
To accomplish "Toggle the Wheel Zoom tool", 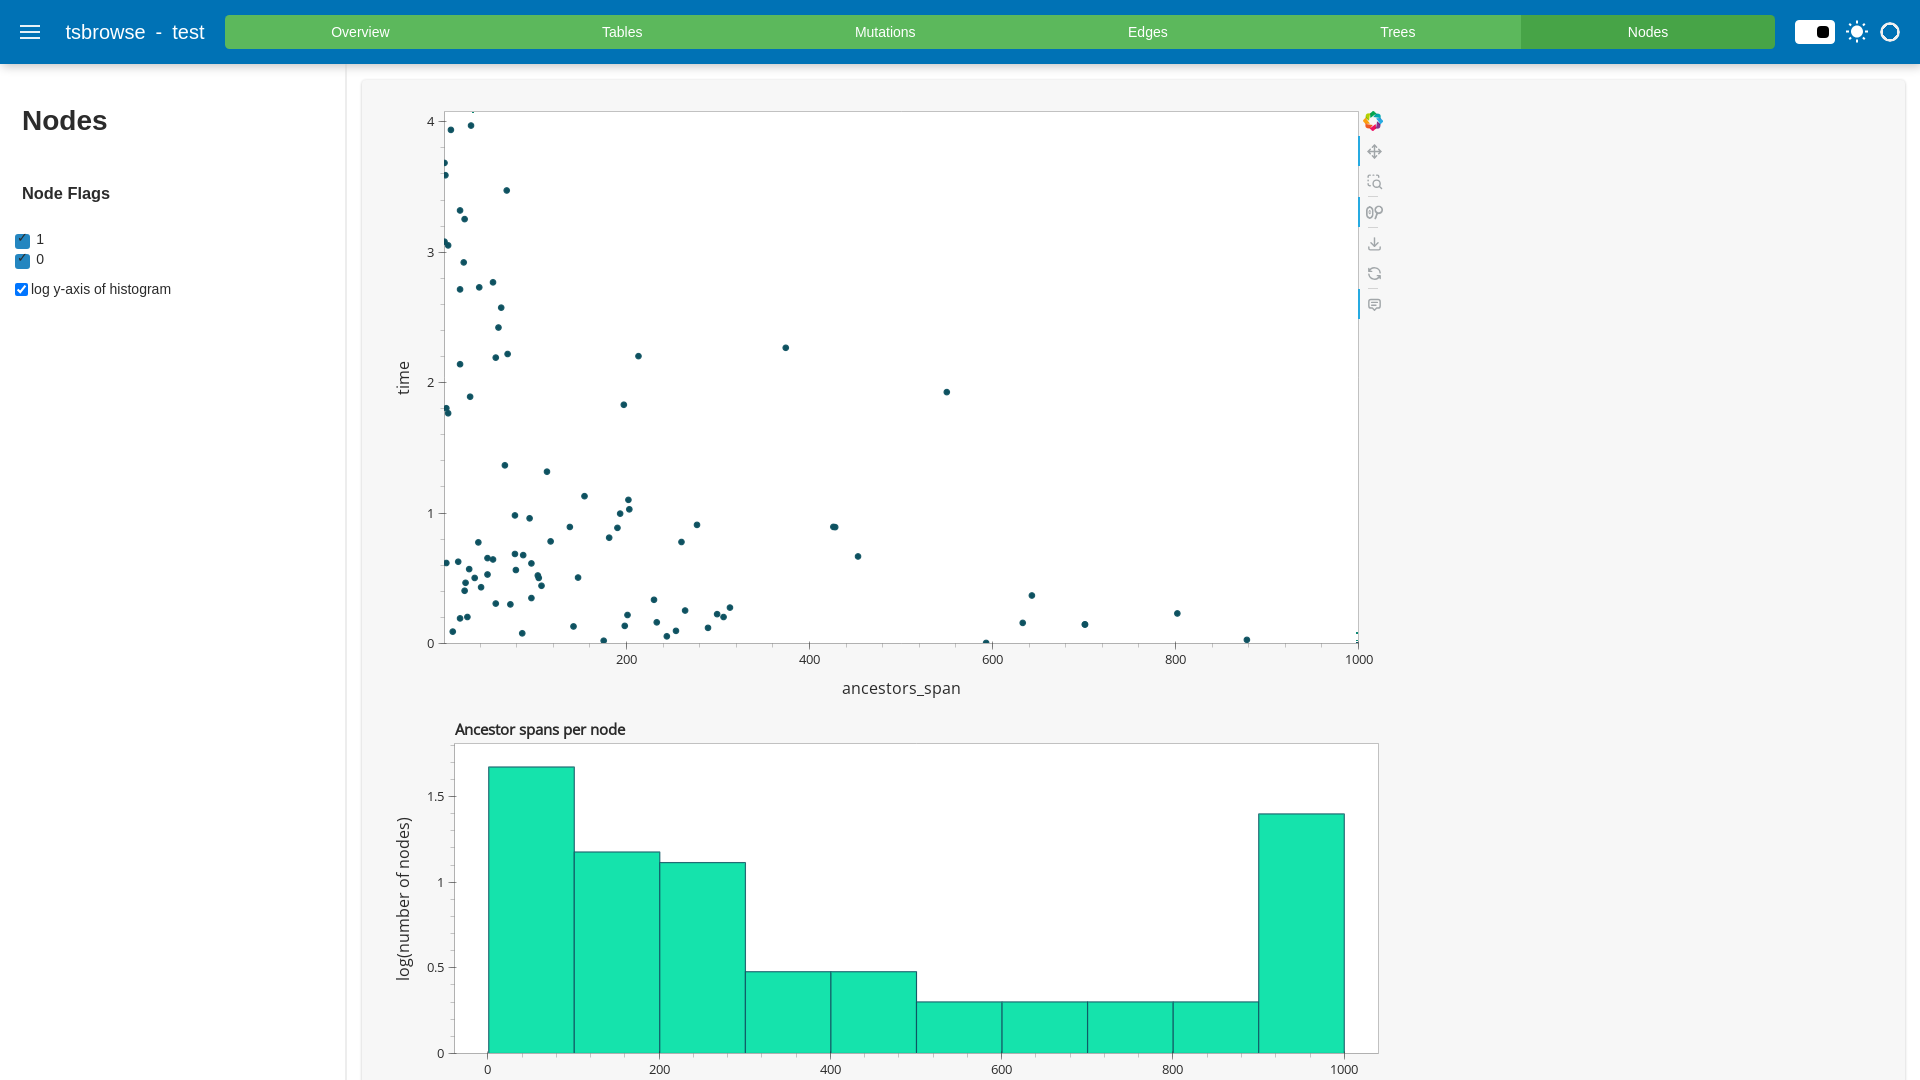I will [x=1374, y=212].
